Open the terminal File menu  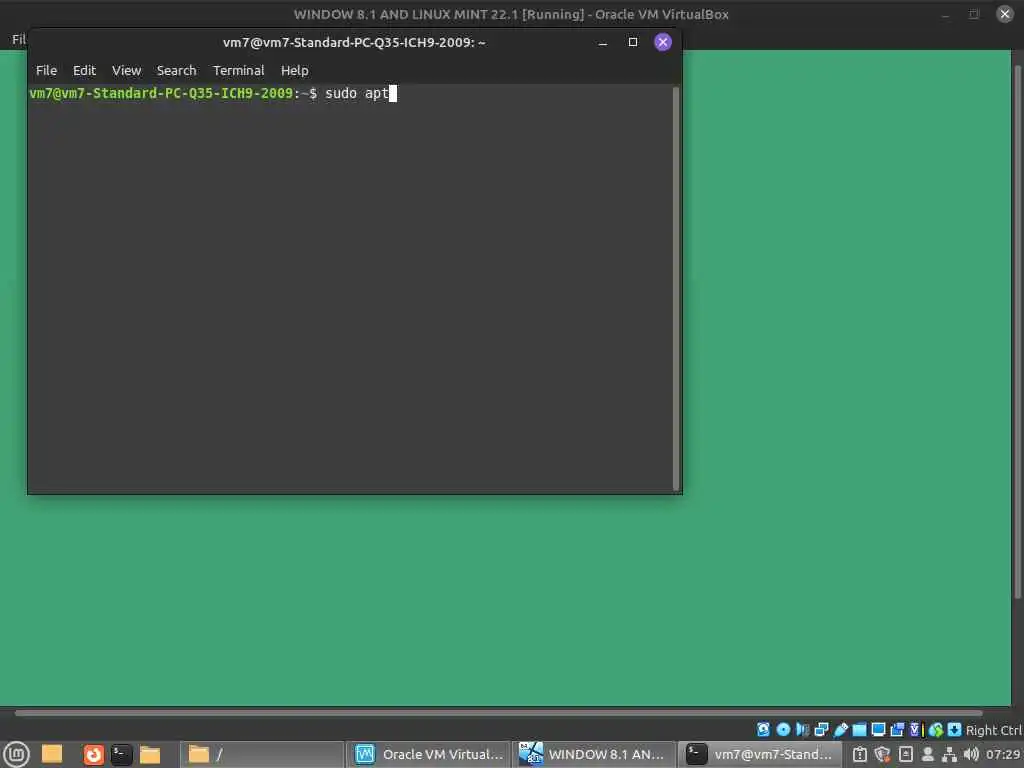pyautogui.click(x=46, y=71)
